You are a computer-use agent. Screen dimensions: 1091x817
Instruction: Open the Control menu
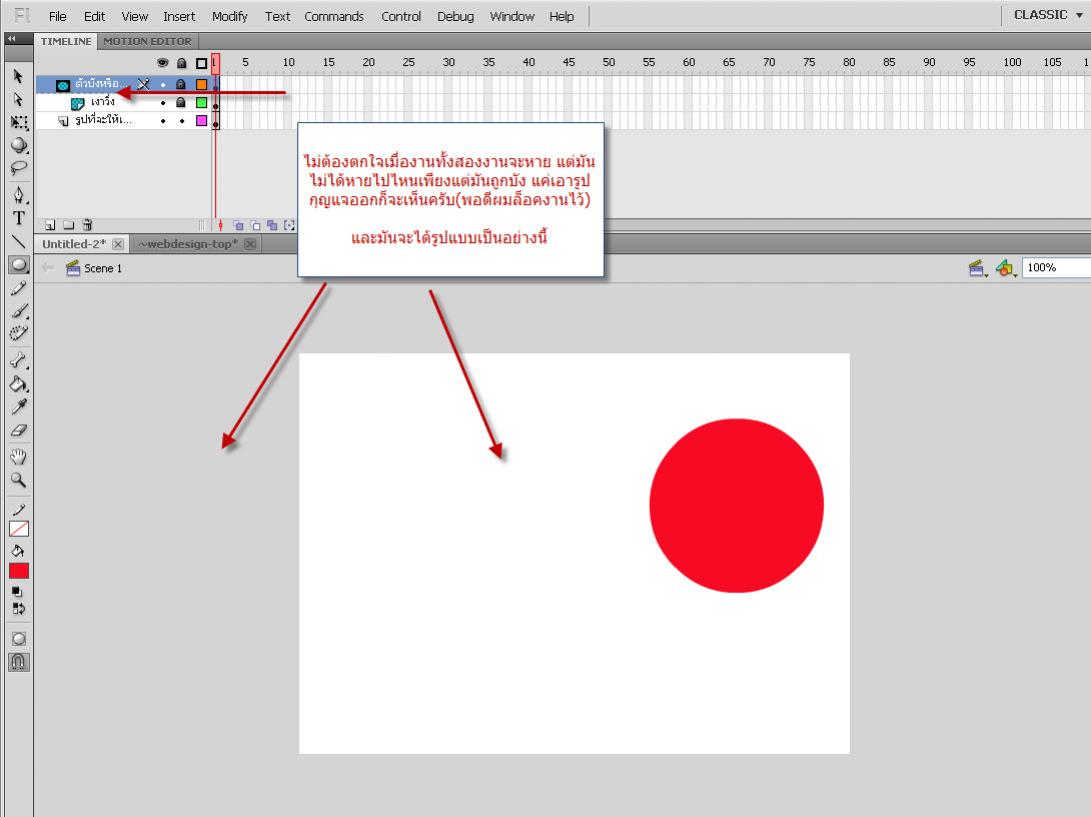(x=401, y=16)
